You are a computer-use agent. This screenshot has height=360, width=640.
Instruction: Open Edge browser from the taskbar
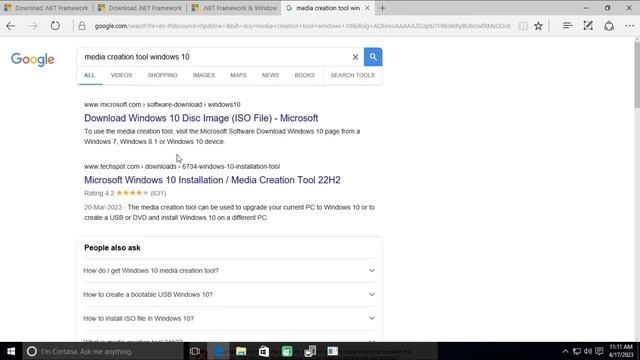tap(219, 351)
